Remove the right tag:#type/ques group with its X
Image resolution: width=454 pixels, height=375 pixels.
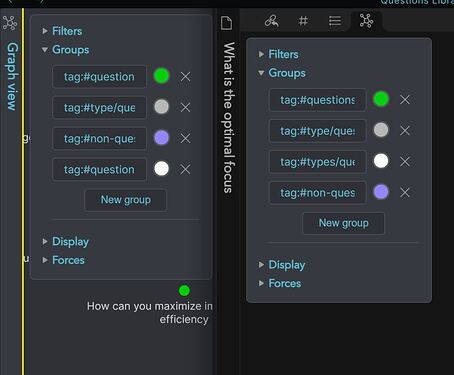[405, 131]
